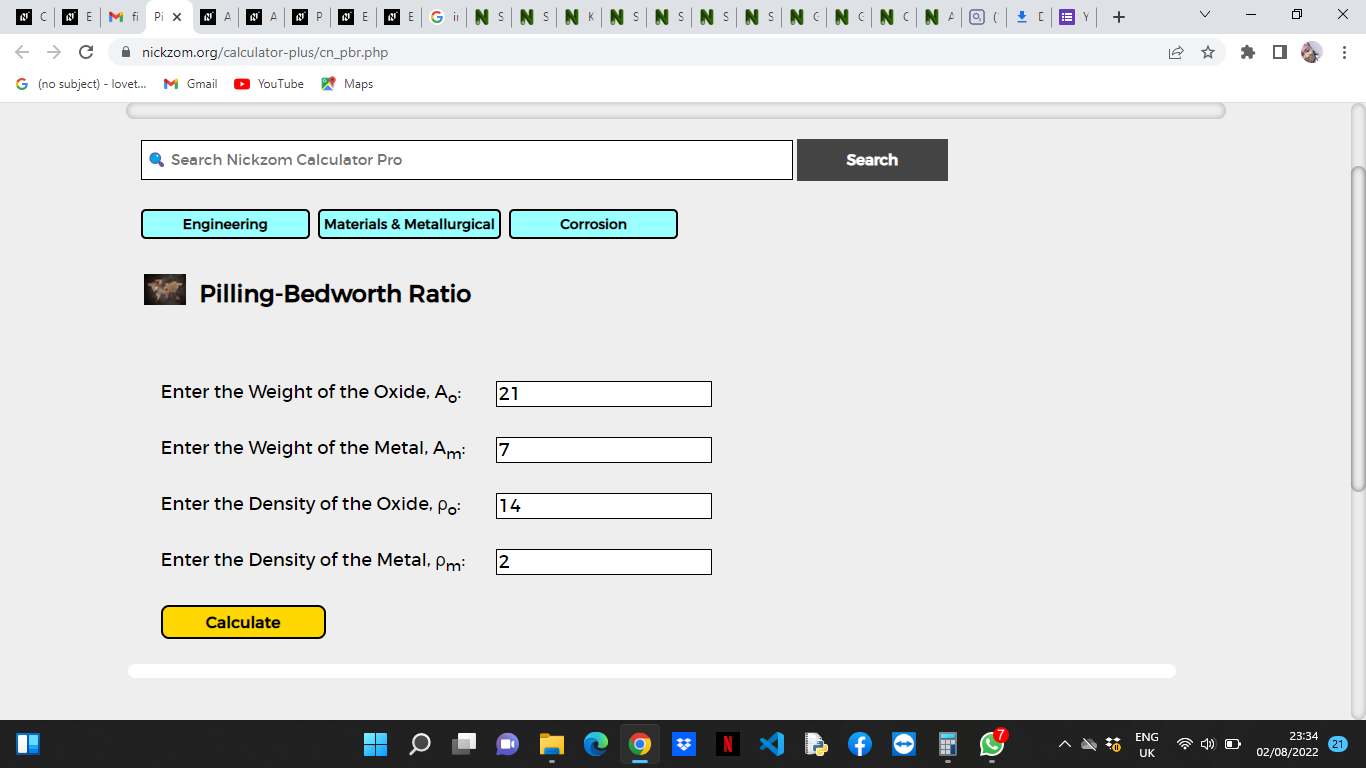Screen dimensions: 1366x768
Task: Go forward in browser history
Action: [x=54, y=52]
